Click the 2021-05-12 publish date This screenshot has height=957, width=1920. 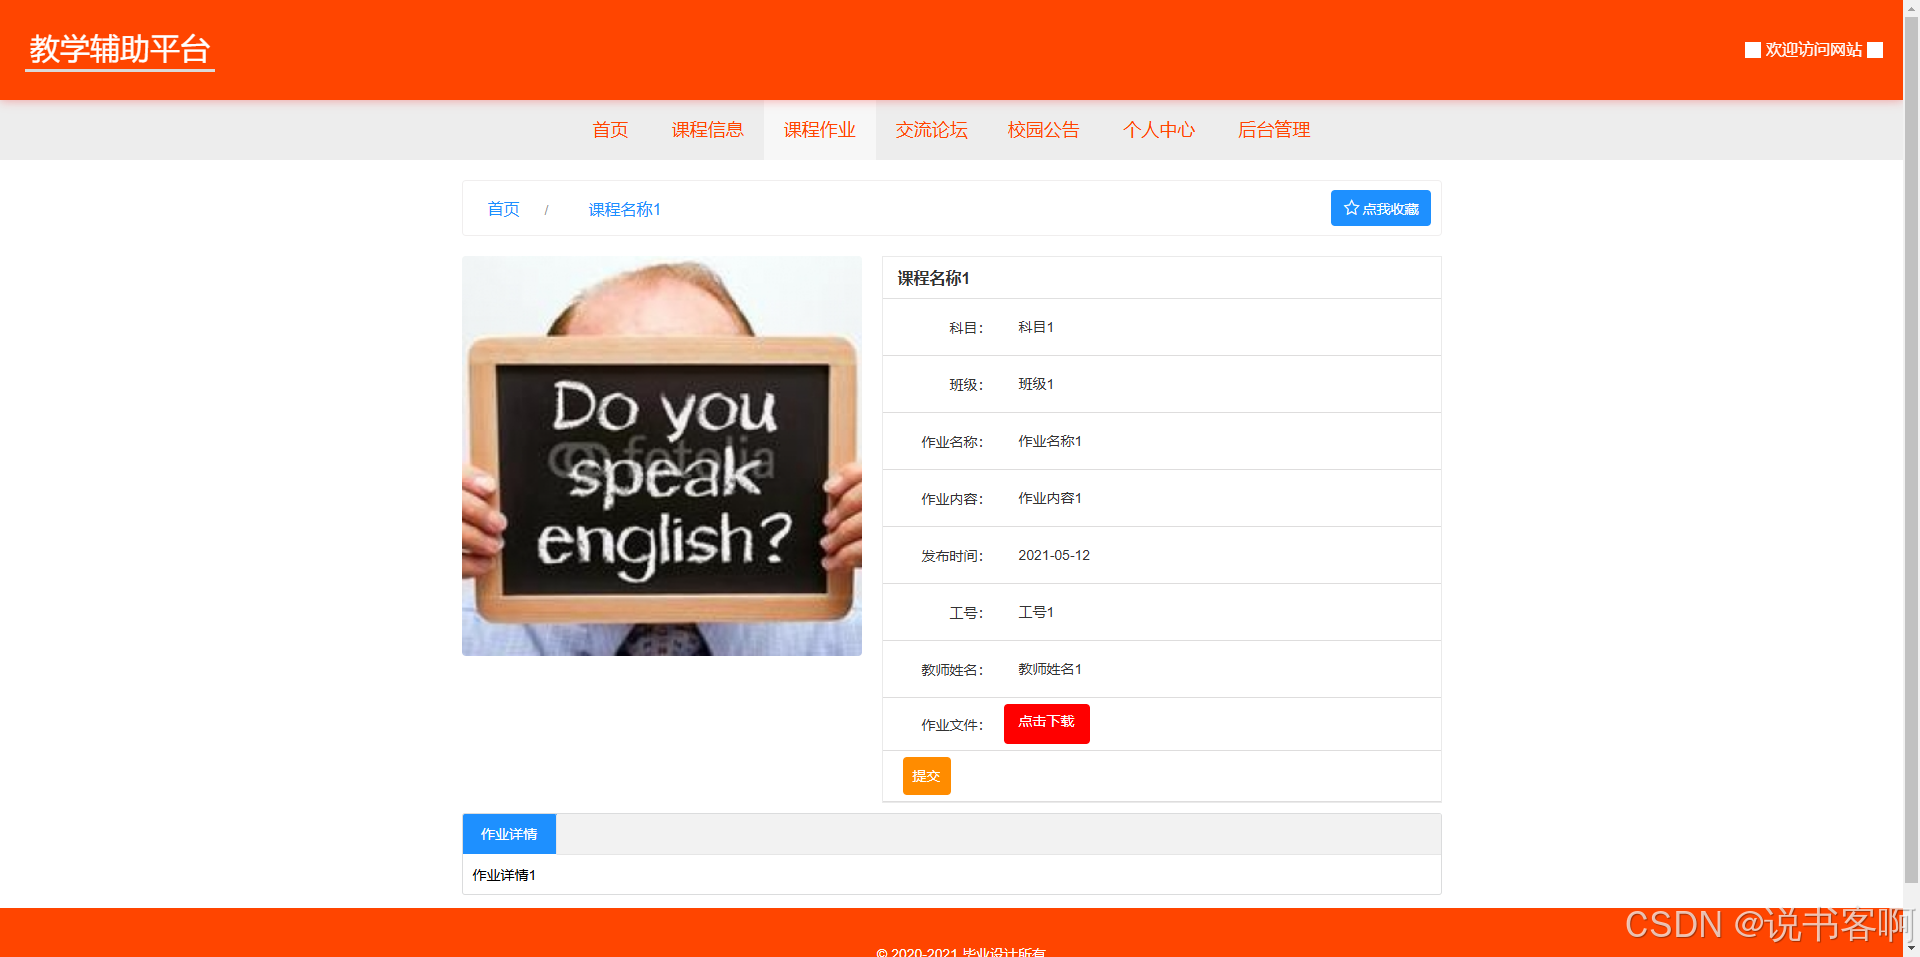click(1054, 555)
